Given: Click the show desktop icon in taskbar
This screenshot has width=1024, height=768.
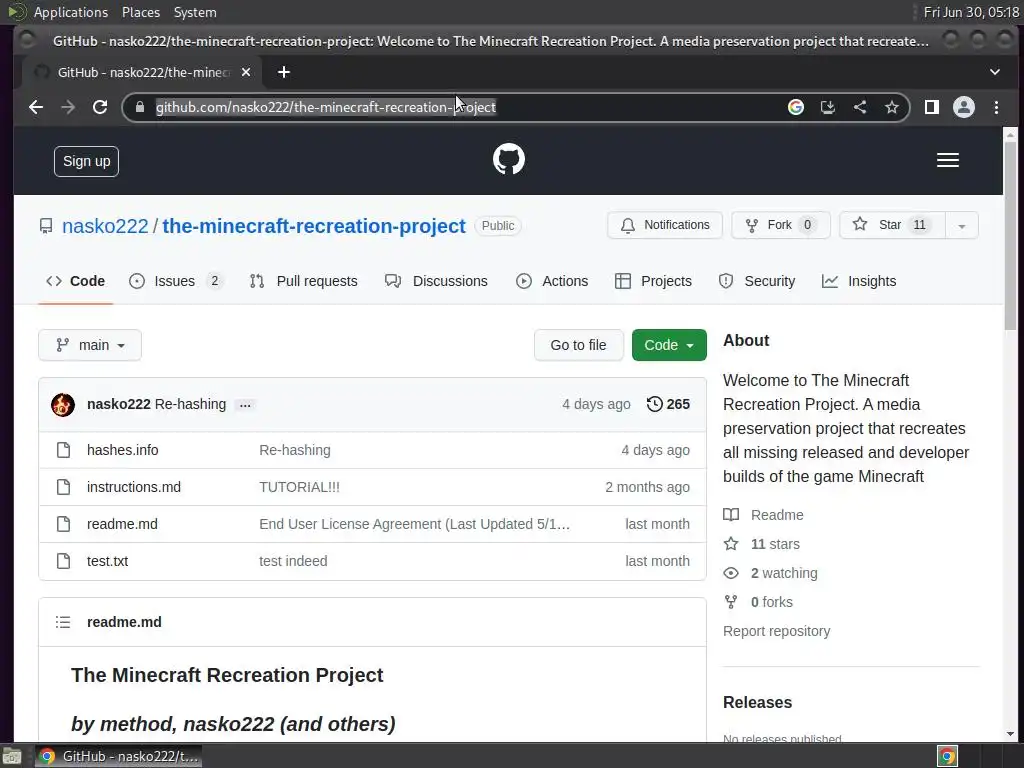Looking at the screenshot, I should (x=11, y=756).
